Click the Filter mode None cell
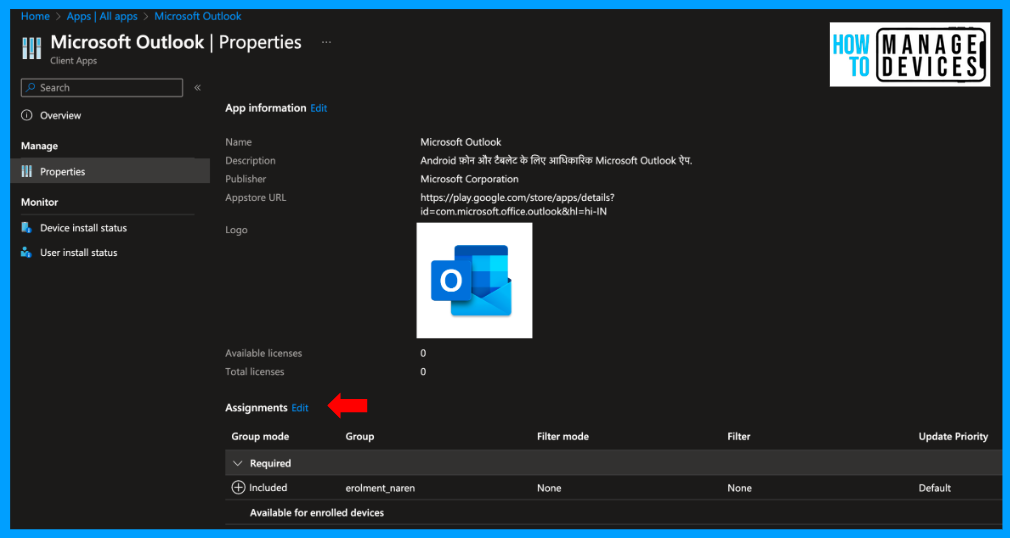 click(549, 488)
